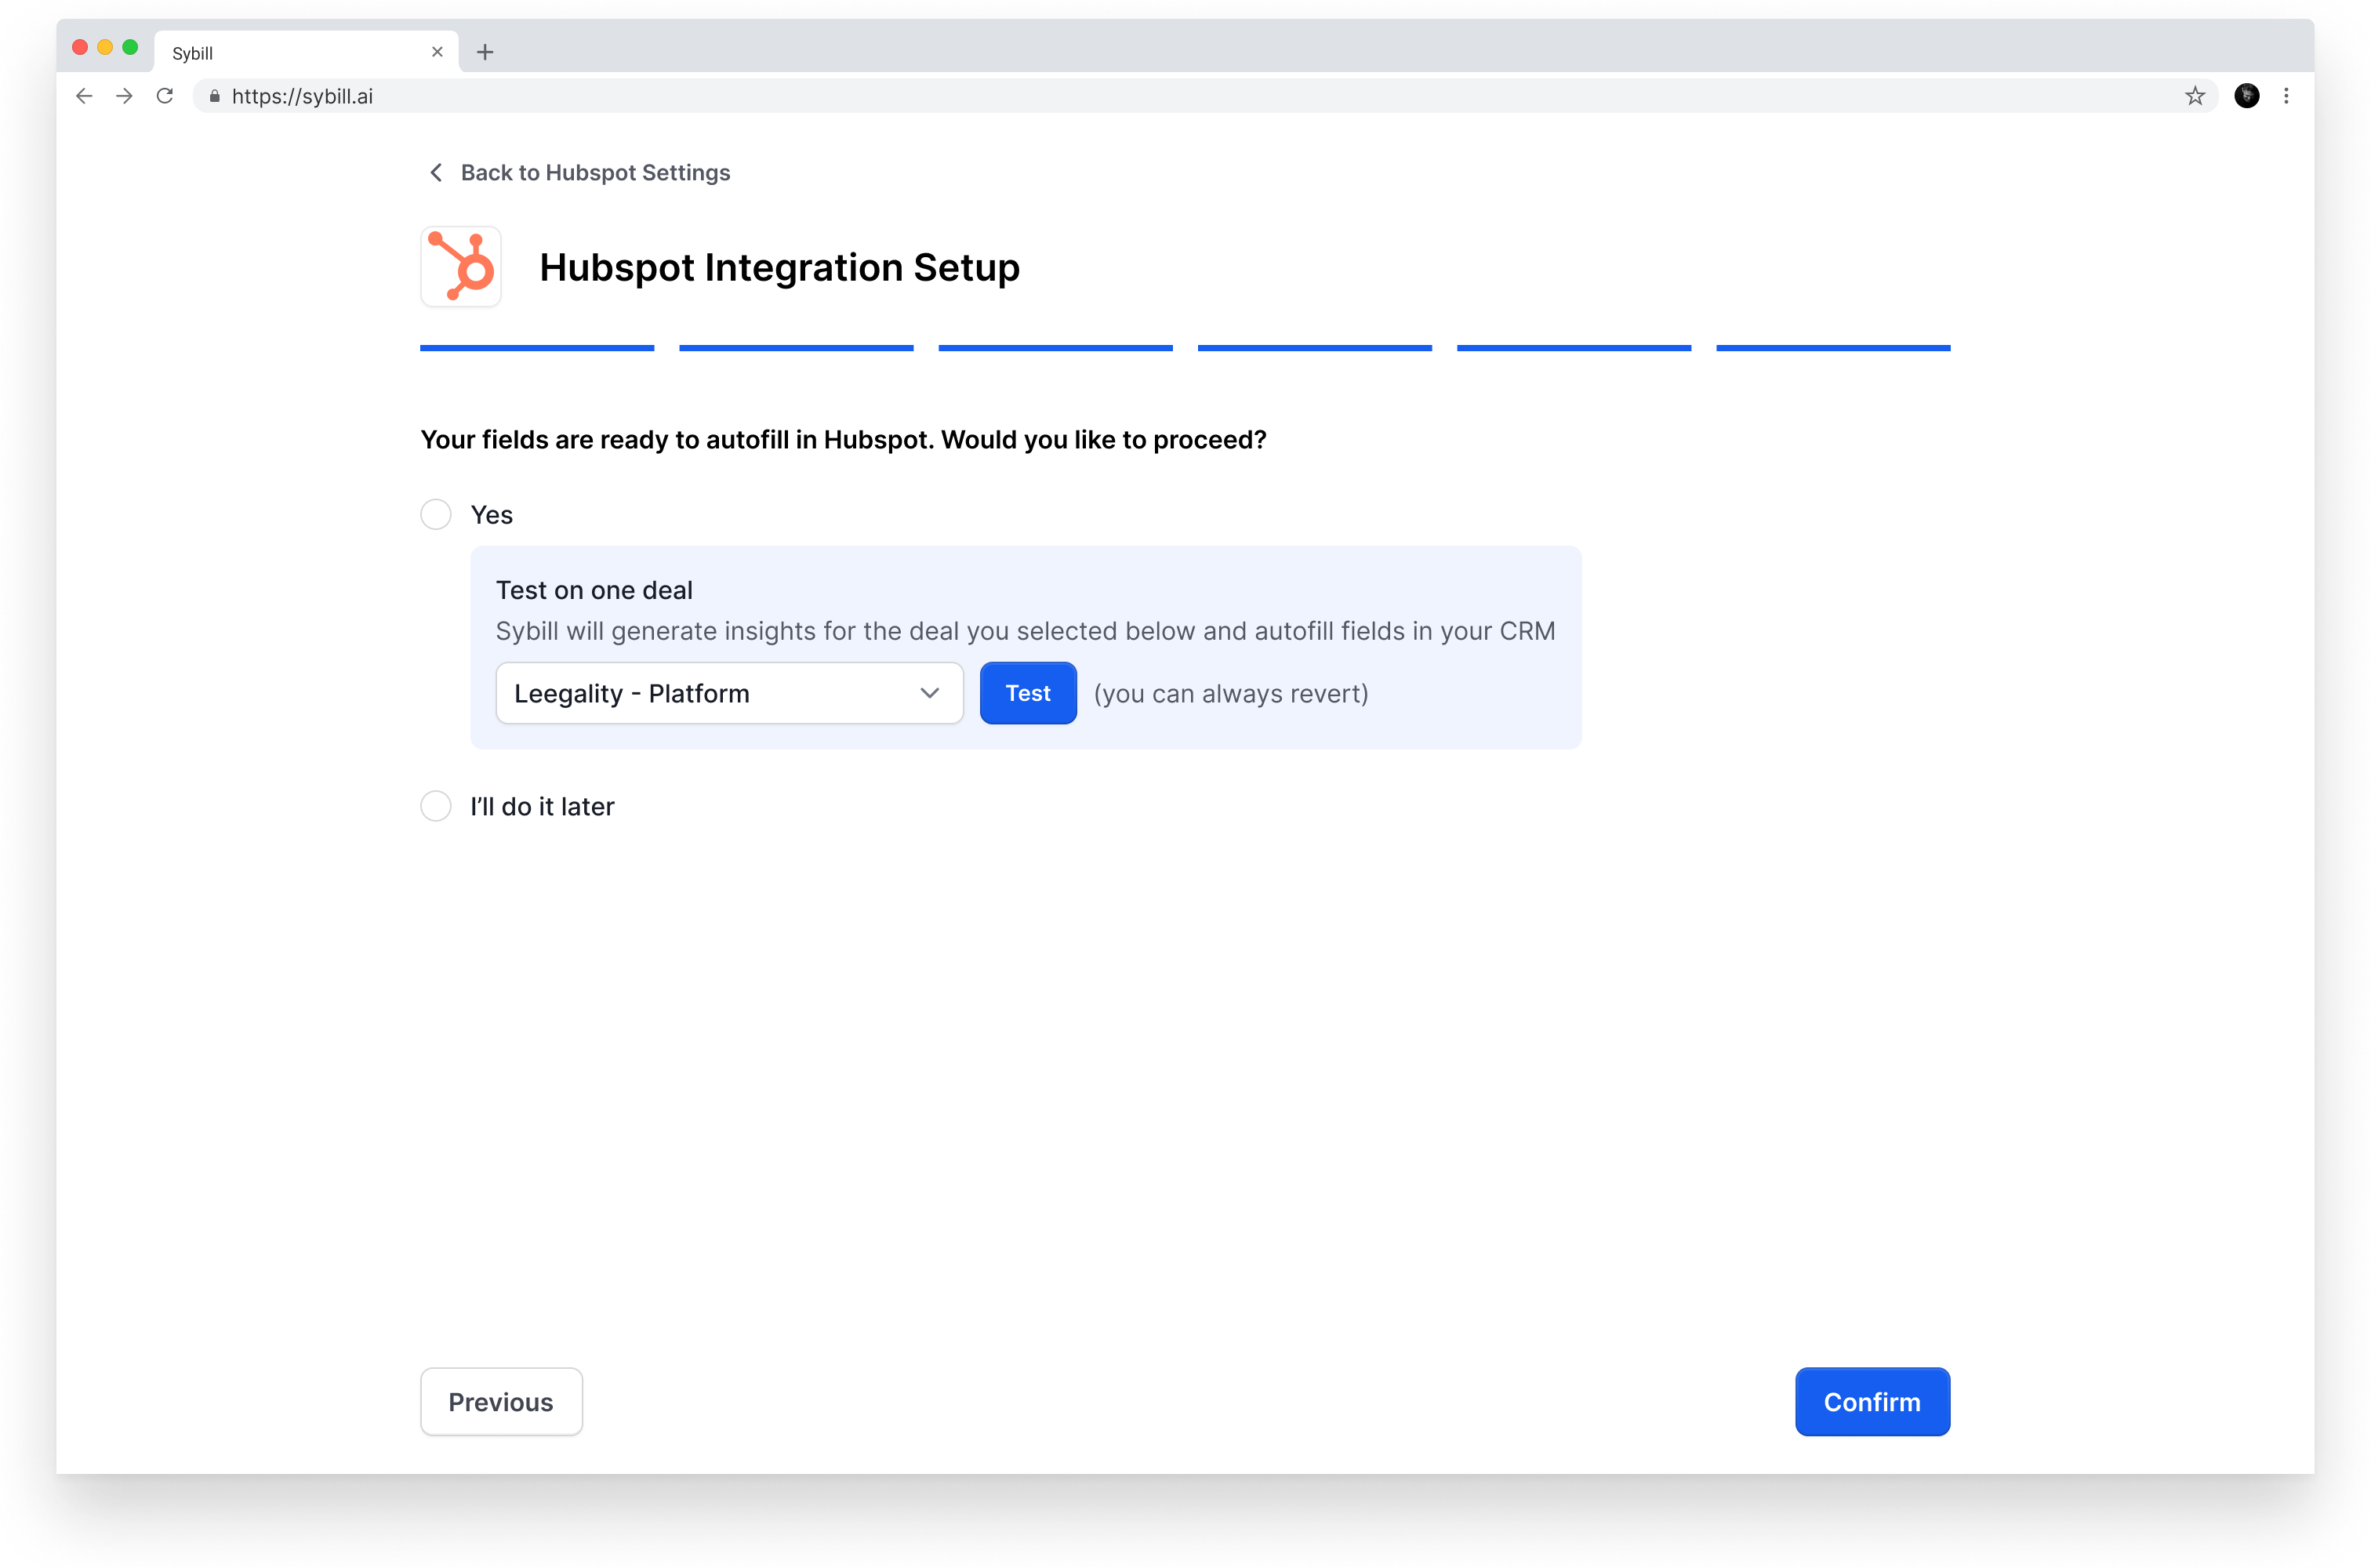The image size is (2371, 1568).
Task: Select the I'll do it later option
Action: coord(436,806)
